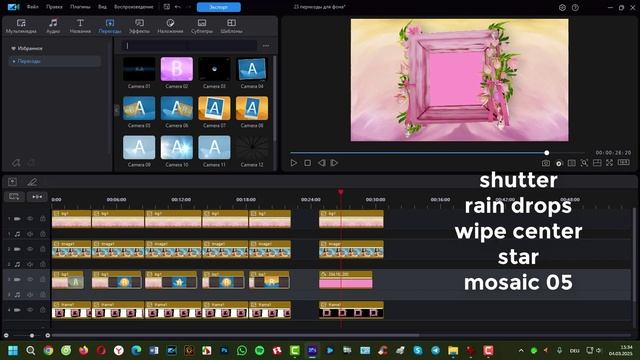Click the add track icon above timeline
Viewport: 640px width, 360px height.
[x=12, y=182]
